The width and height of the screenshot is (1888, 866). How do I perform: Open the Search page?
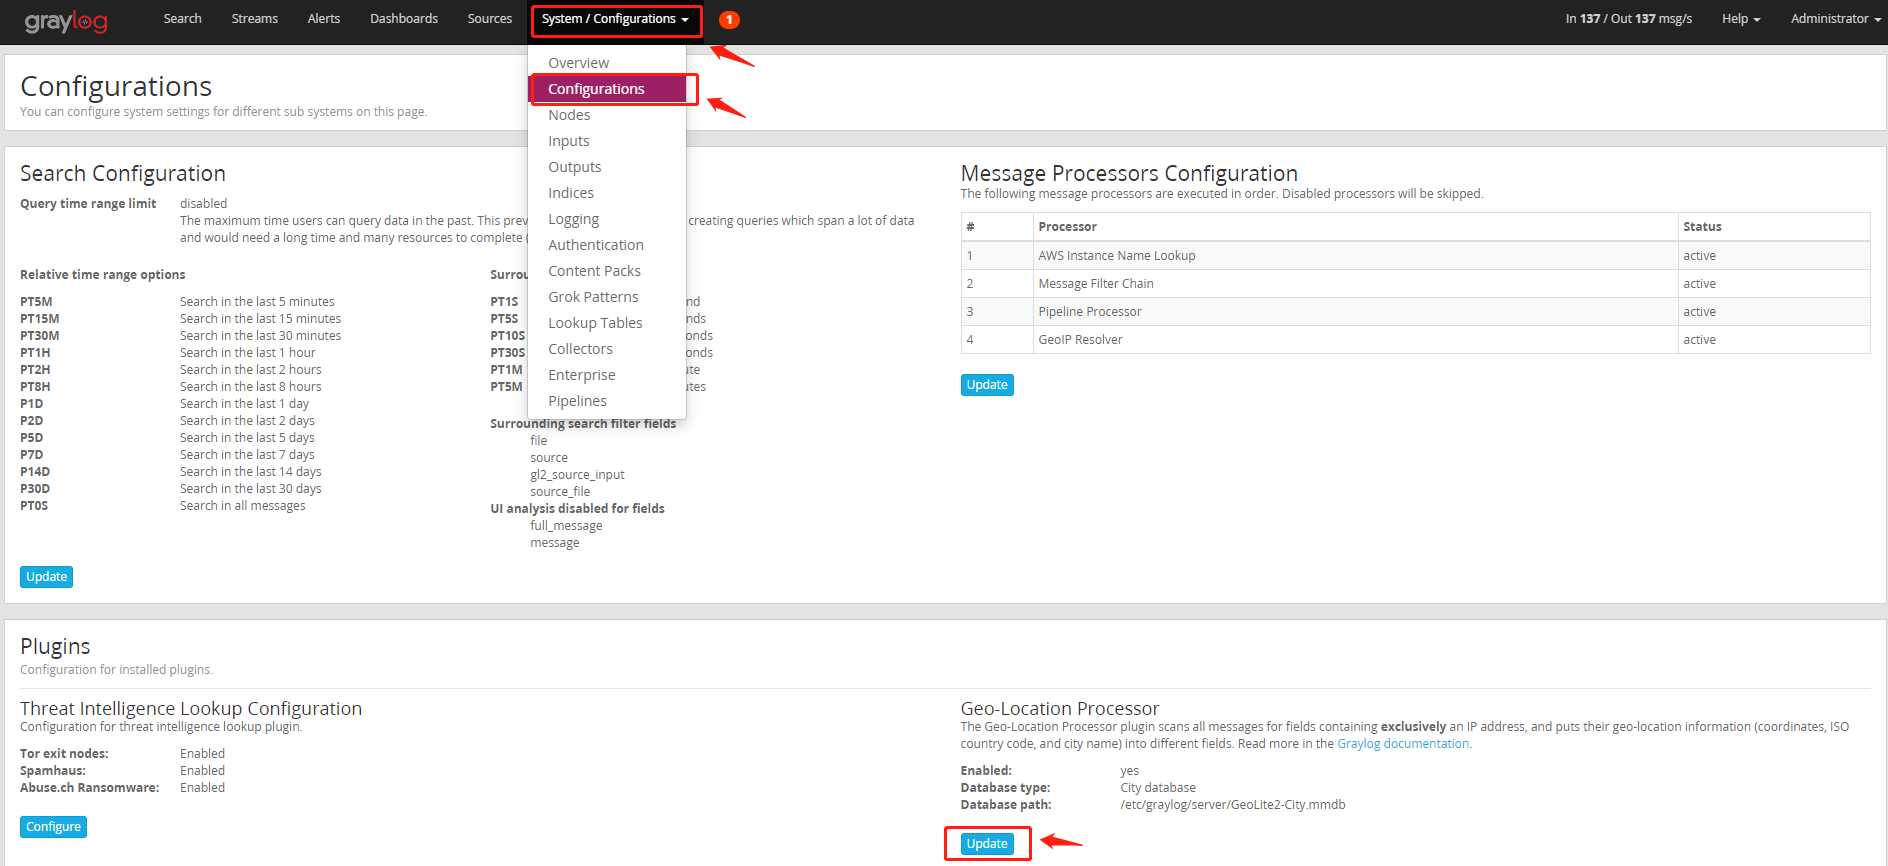click(x=183, y=19)
